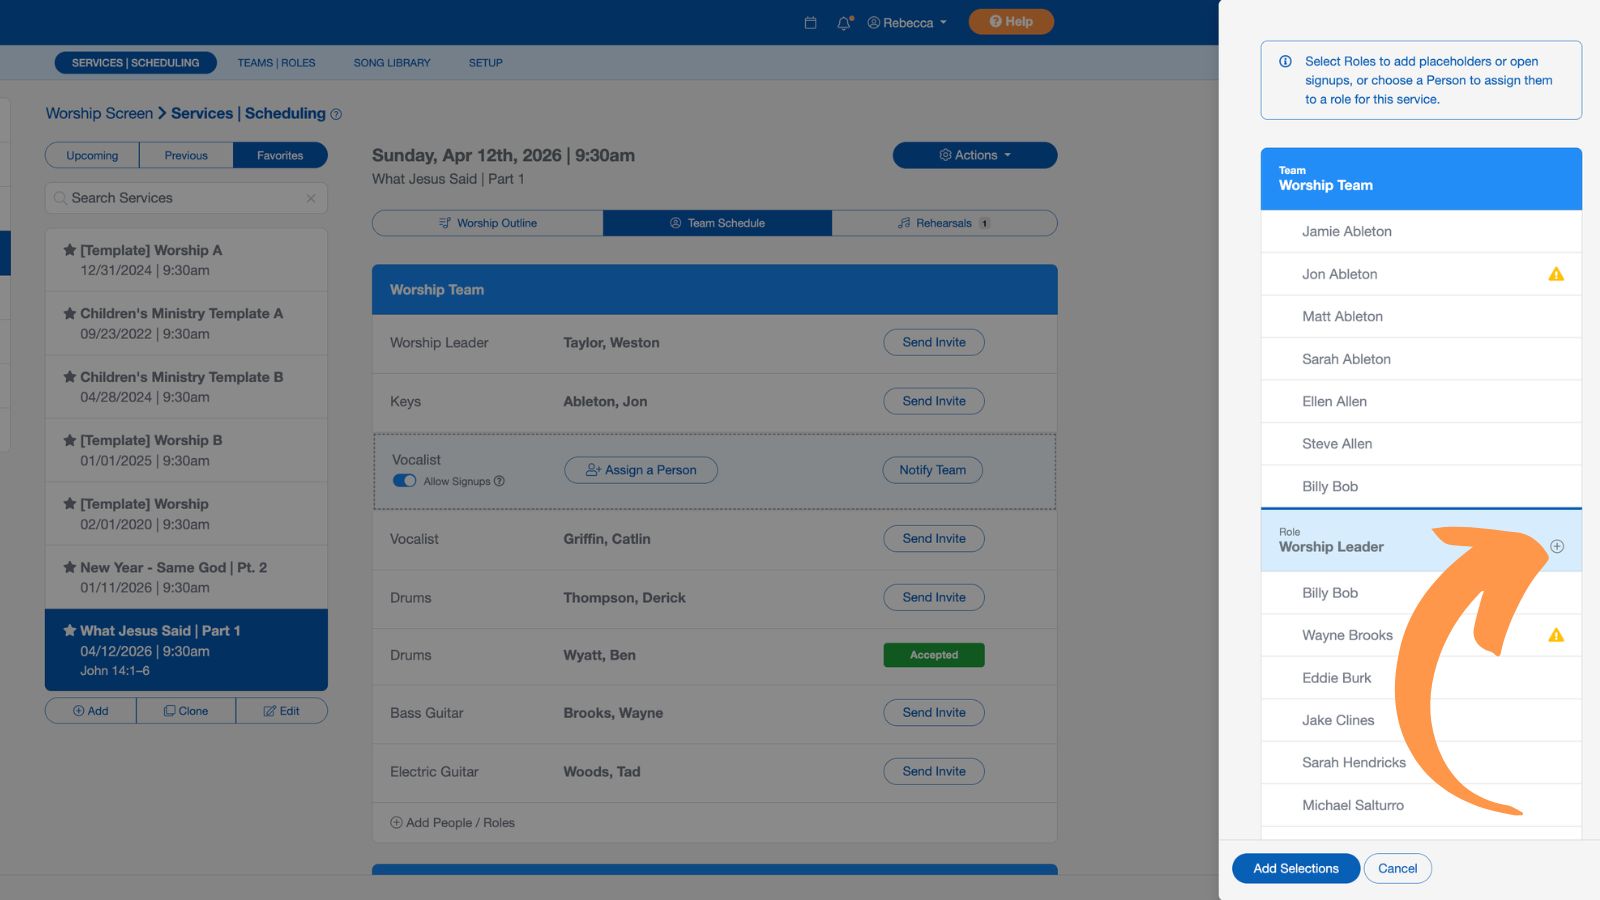Screen dimensions: 1600x900
Task: Clear the Search Services field
Action: click(311, 197)
